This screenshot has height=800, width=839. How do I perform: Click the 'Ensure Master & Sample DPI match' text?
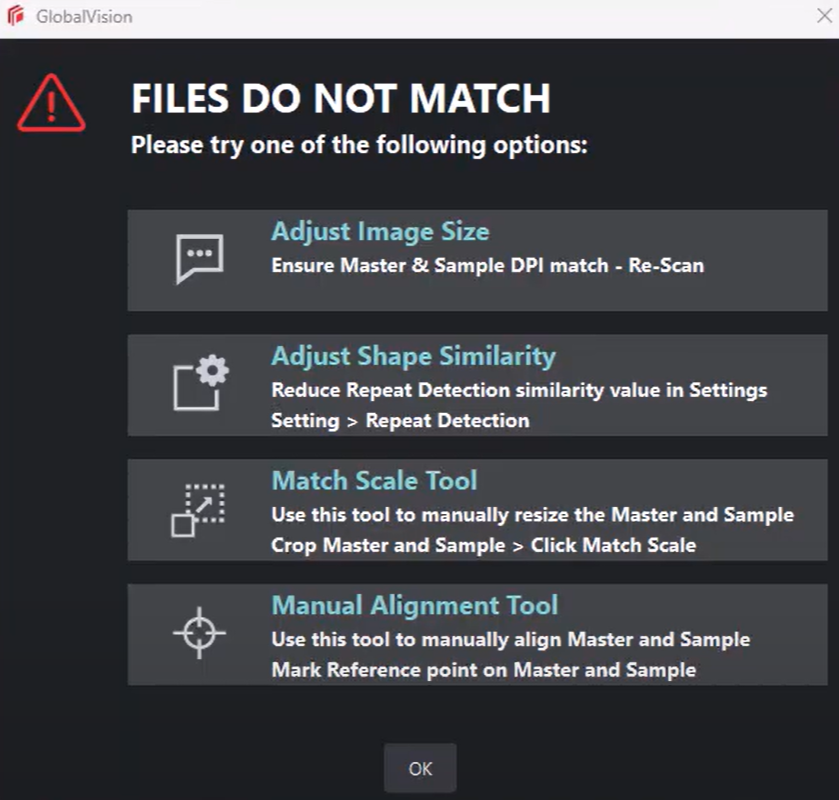tap(487, 266)
